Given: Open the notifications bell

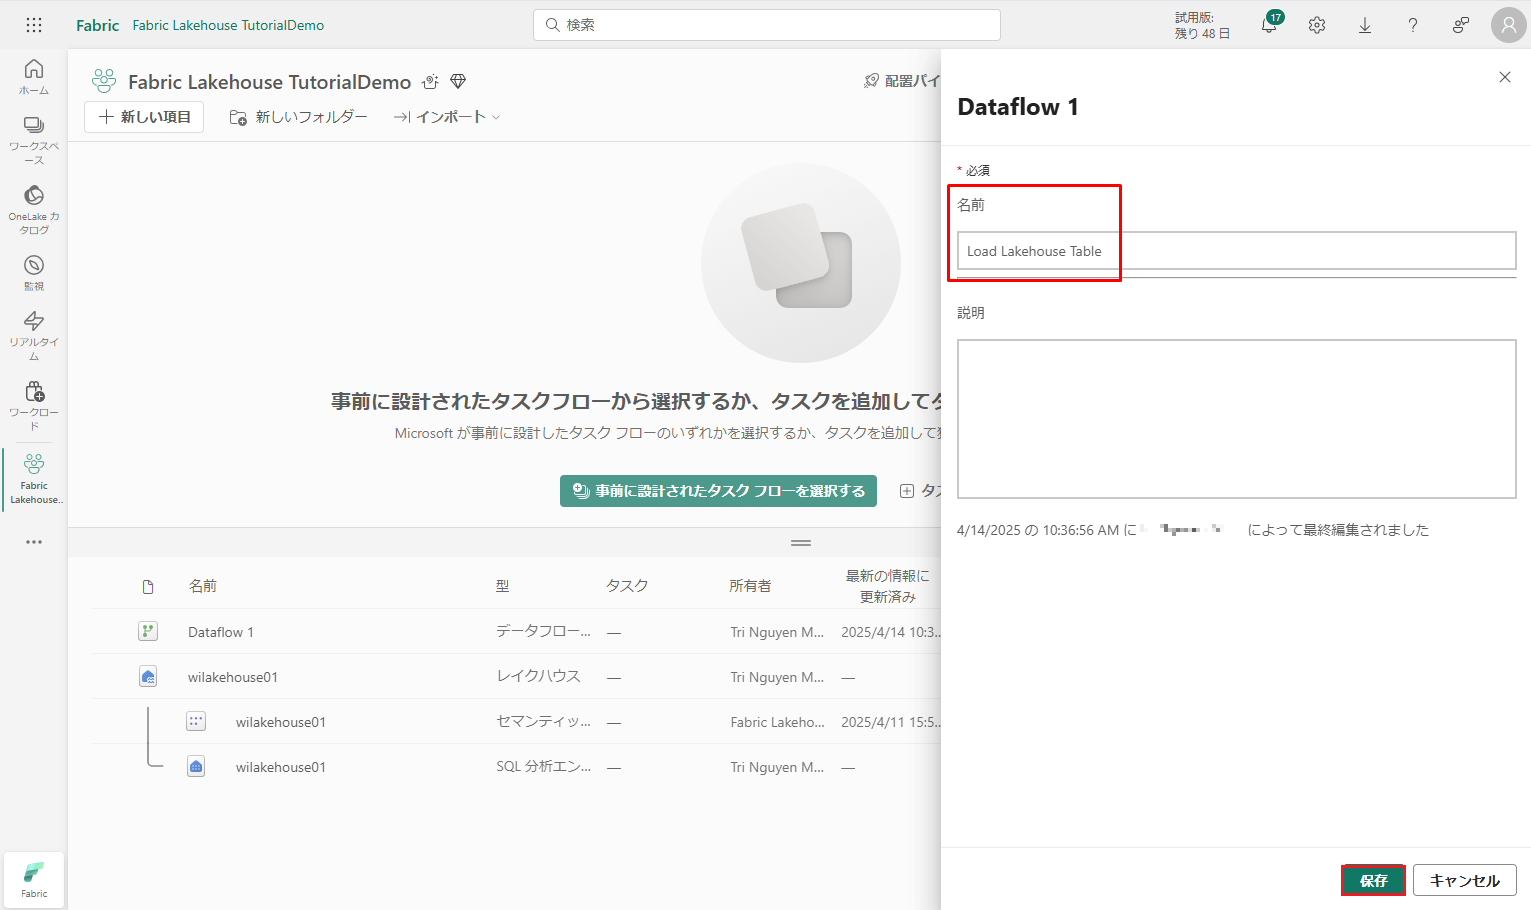Looking at the screenshot, I should coord(1269,26).
